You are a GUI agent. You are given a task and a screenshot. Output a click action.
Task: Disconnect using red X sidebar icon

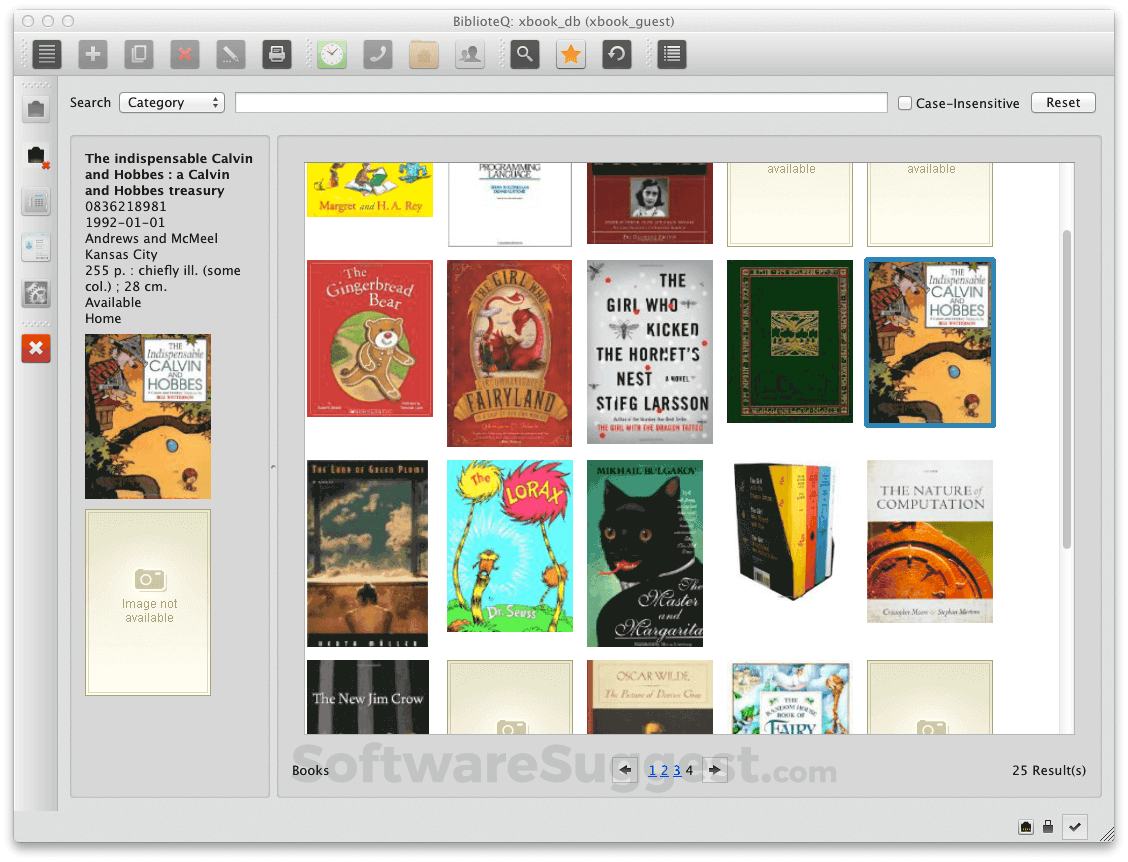point(36,348)
